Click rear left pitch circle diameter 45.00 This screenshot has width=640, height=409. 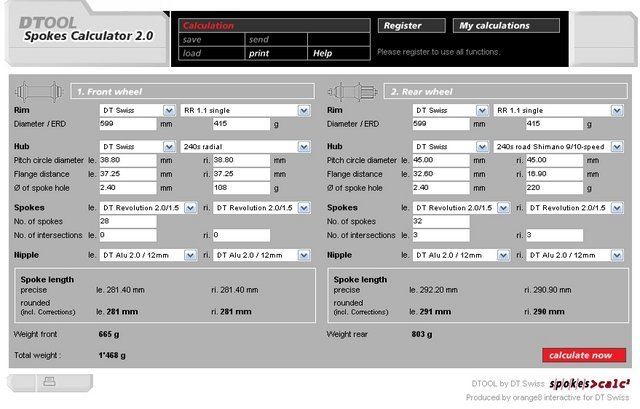click(x=441, y=160)
